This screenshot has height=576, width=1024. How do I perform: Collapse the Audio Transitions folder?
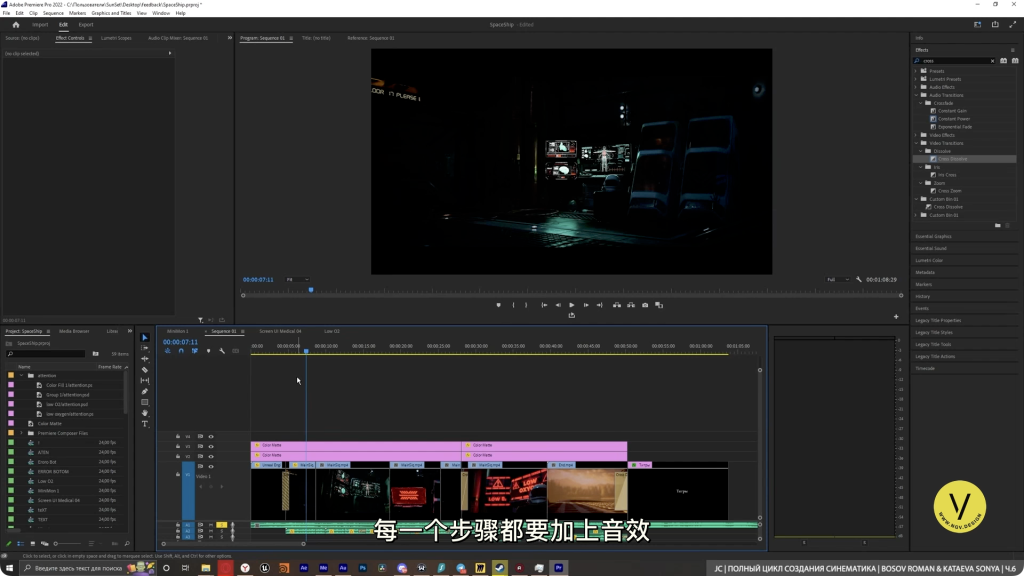(916, 95)
